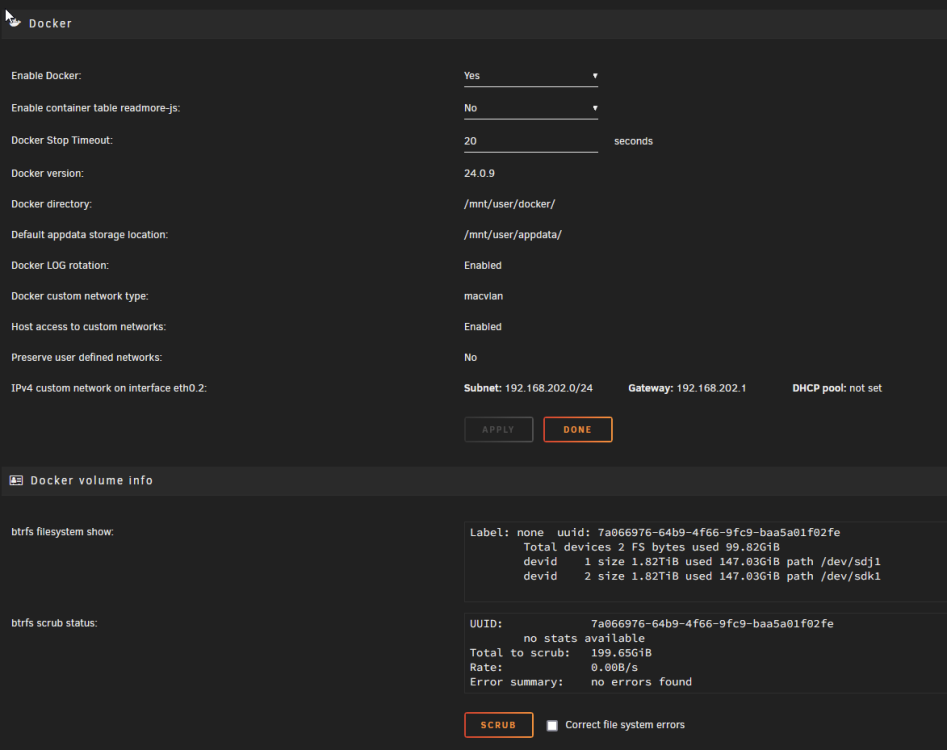Click the Default appdata storage location label
This screenshot has width=947, height=750.
pyautogui.click(x=89, y=235)
